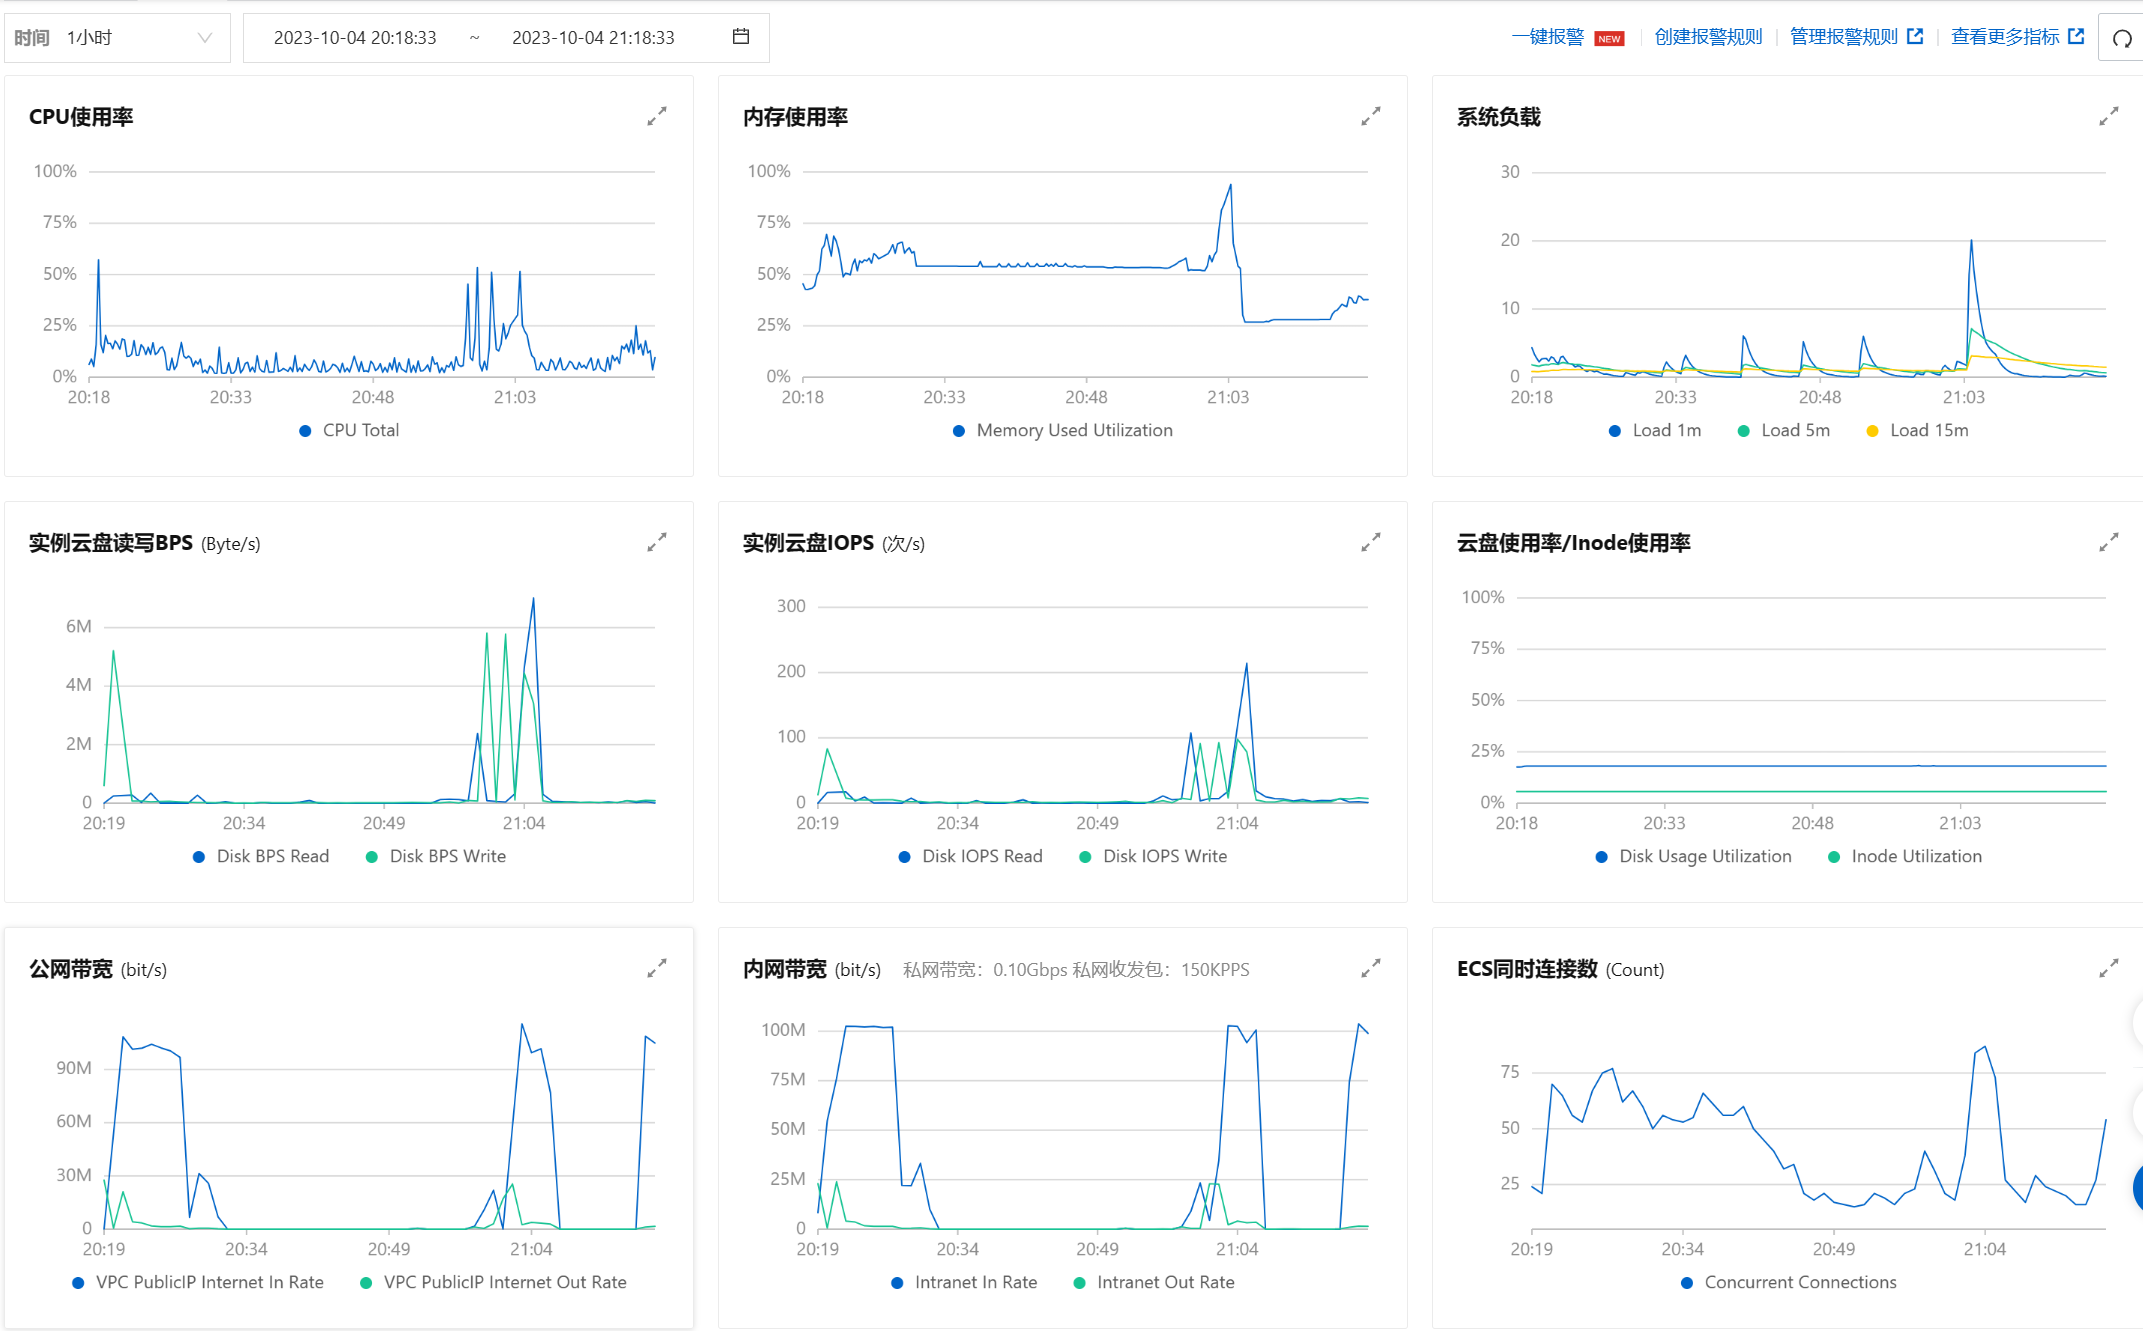Expand the 公网带宽 chart

point(656,969)
